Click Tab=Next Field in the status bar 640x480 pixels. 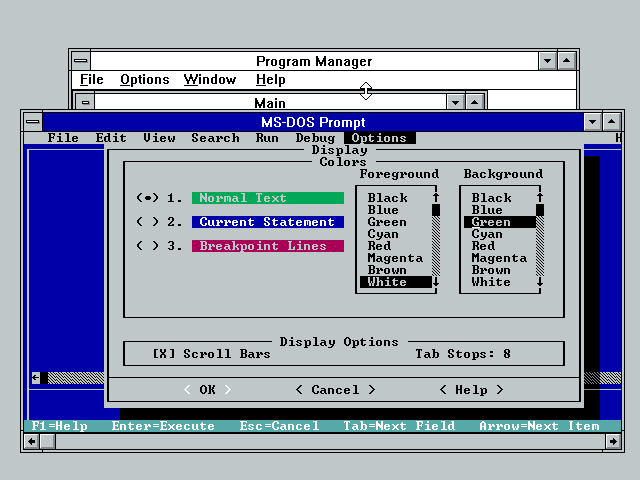399,426
